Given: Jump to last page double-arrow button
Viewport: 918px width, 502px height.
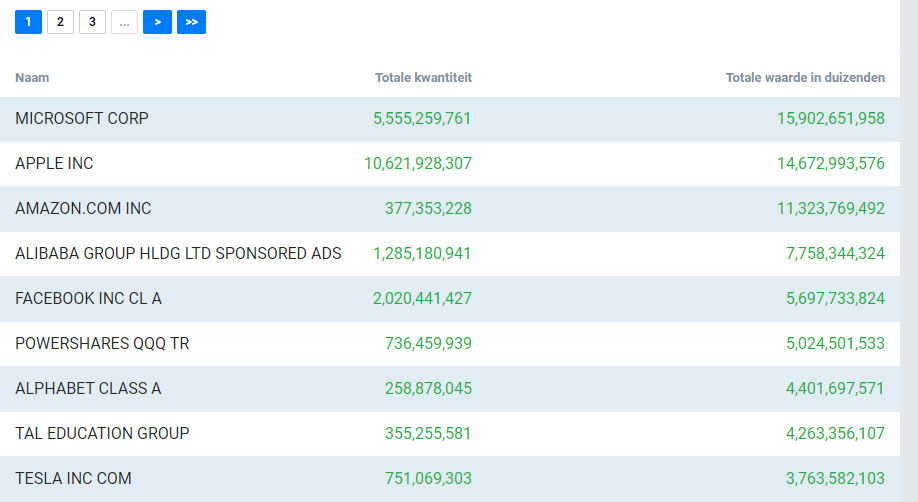Looking at the screenshot, I should (191, 22).
